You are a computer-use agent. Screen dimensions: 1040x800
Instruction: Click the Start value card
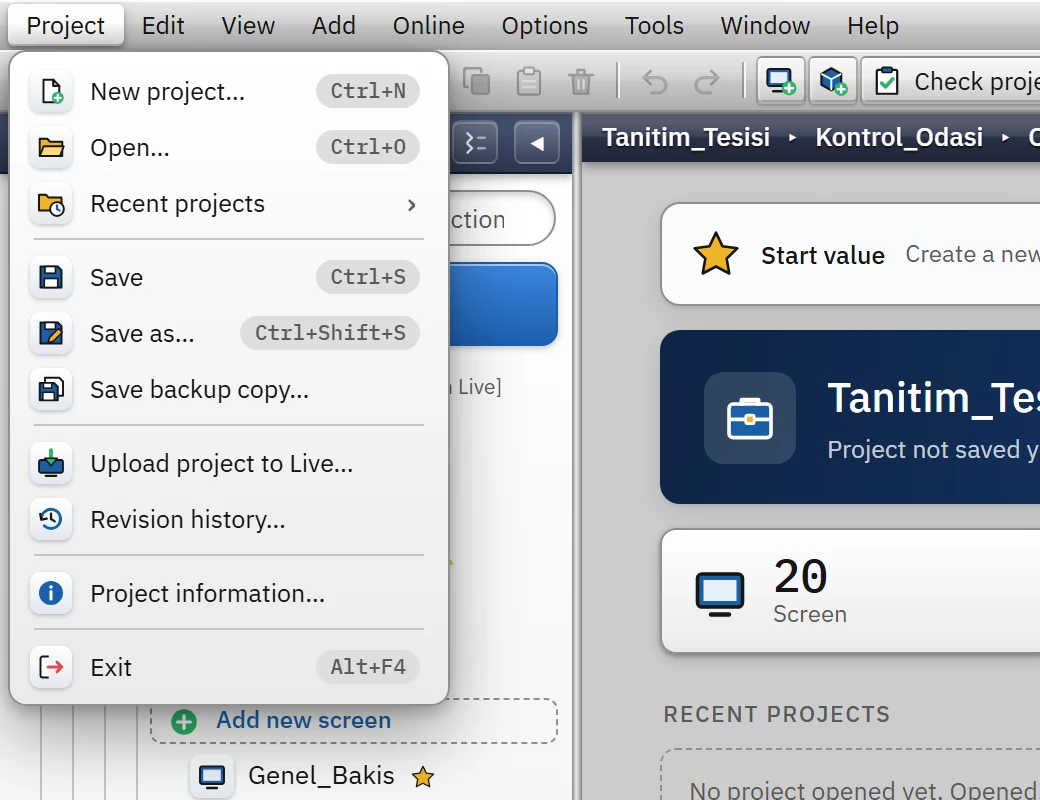point(851,254)
